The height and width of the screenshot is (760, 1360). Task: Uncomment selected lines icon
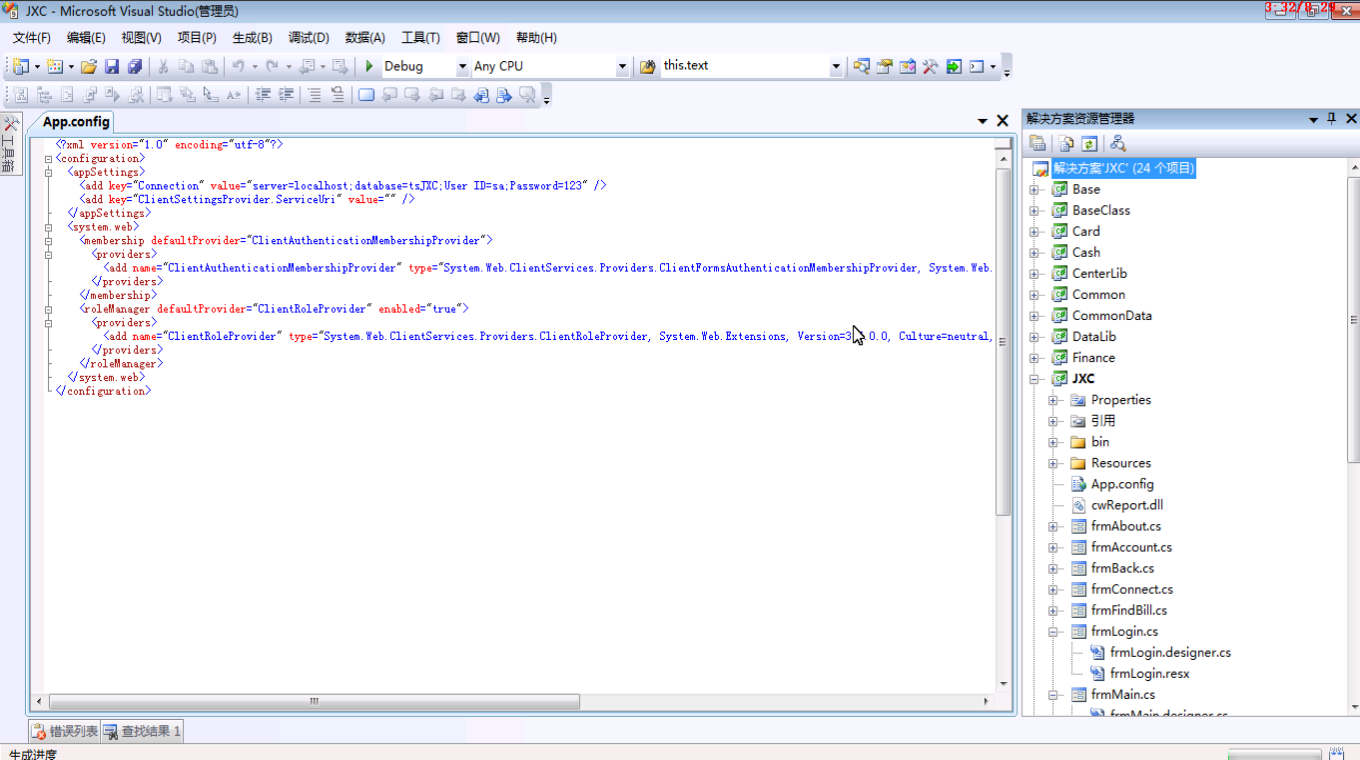click(x=337, y=95)
